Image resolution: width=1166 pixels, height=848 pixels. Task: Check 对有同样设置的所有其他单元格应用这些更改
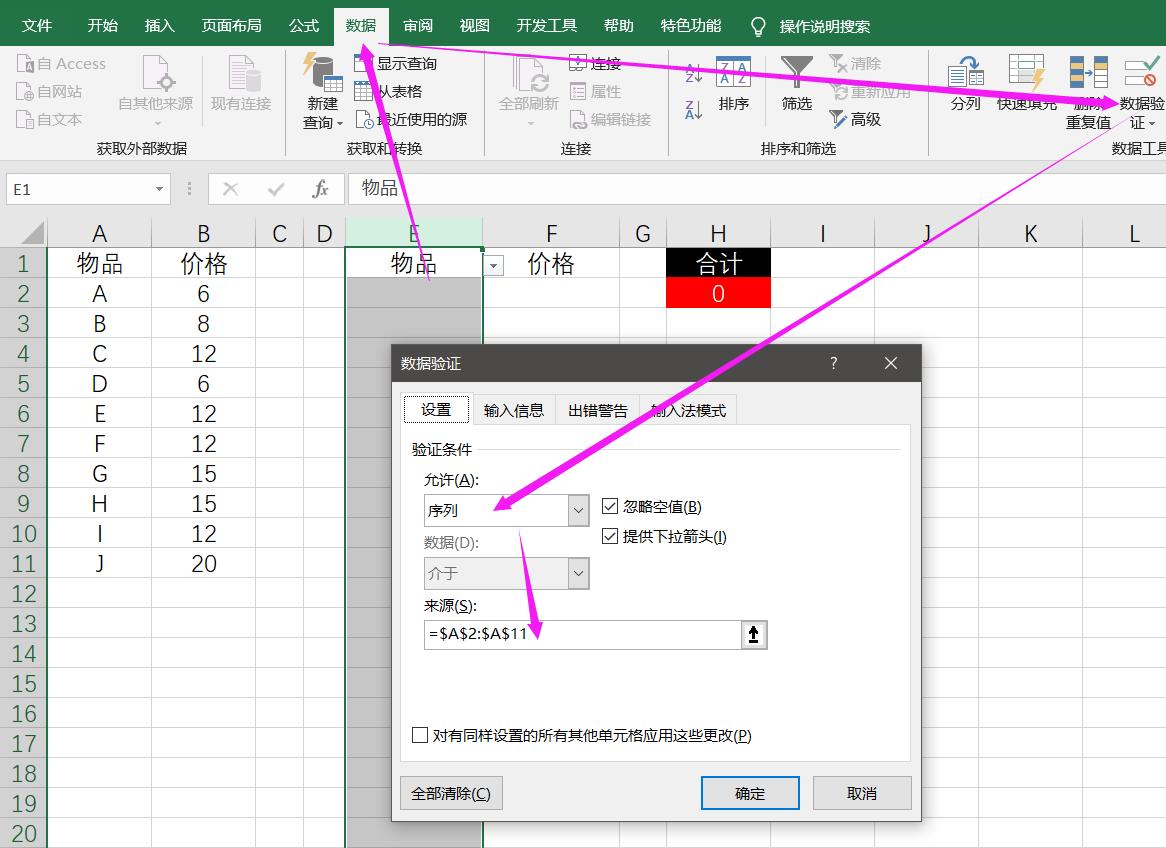418,736
